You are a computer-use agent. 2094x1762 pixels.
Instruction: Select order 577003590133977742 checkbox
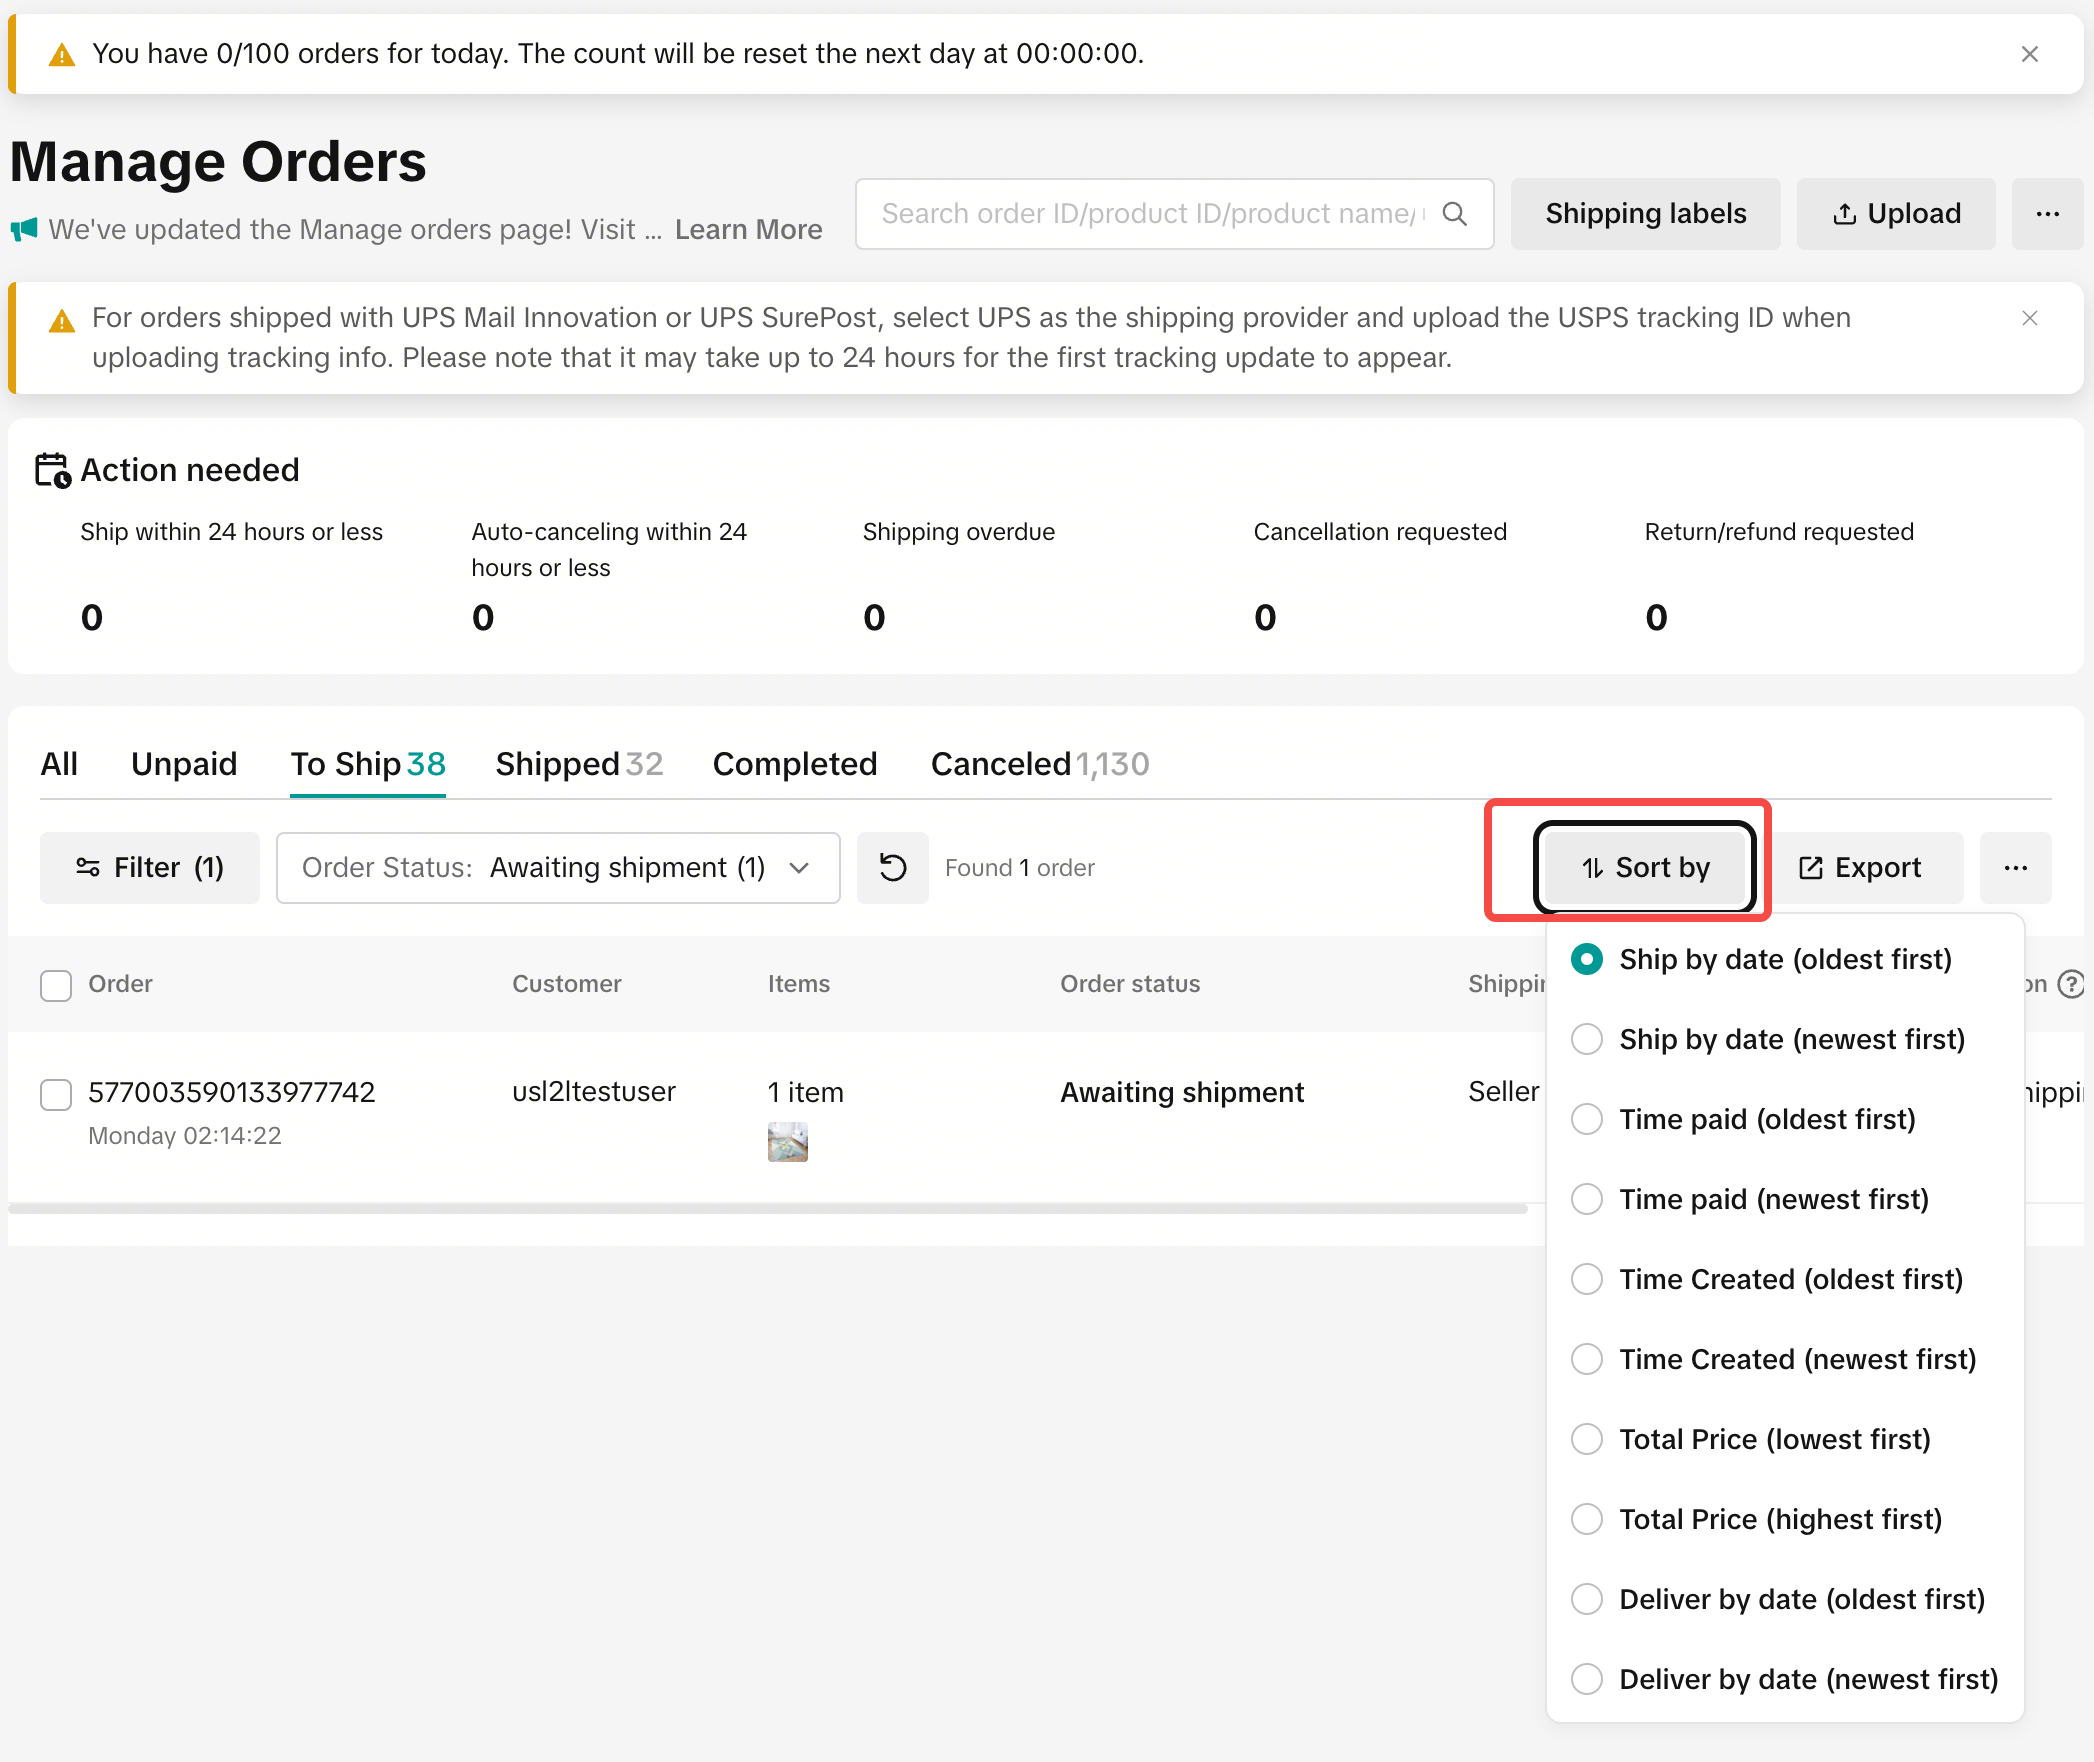click(56, 1093)
